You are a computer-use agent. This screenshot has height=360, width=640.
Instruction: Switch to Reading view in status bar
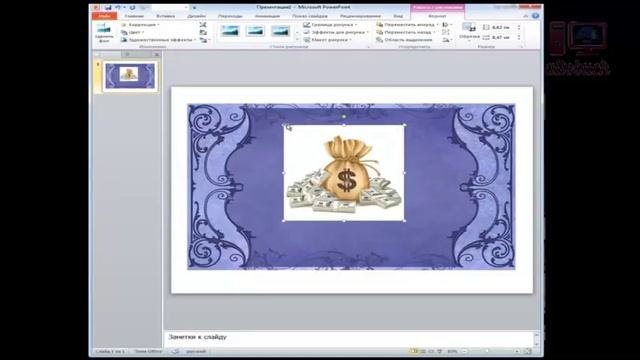pos(431,351)
